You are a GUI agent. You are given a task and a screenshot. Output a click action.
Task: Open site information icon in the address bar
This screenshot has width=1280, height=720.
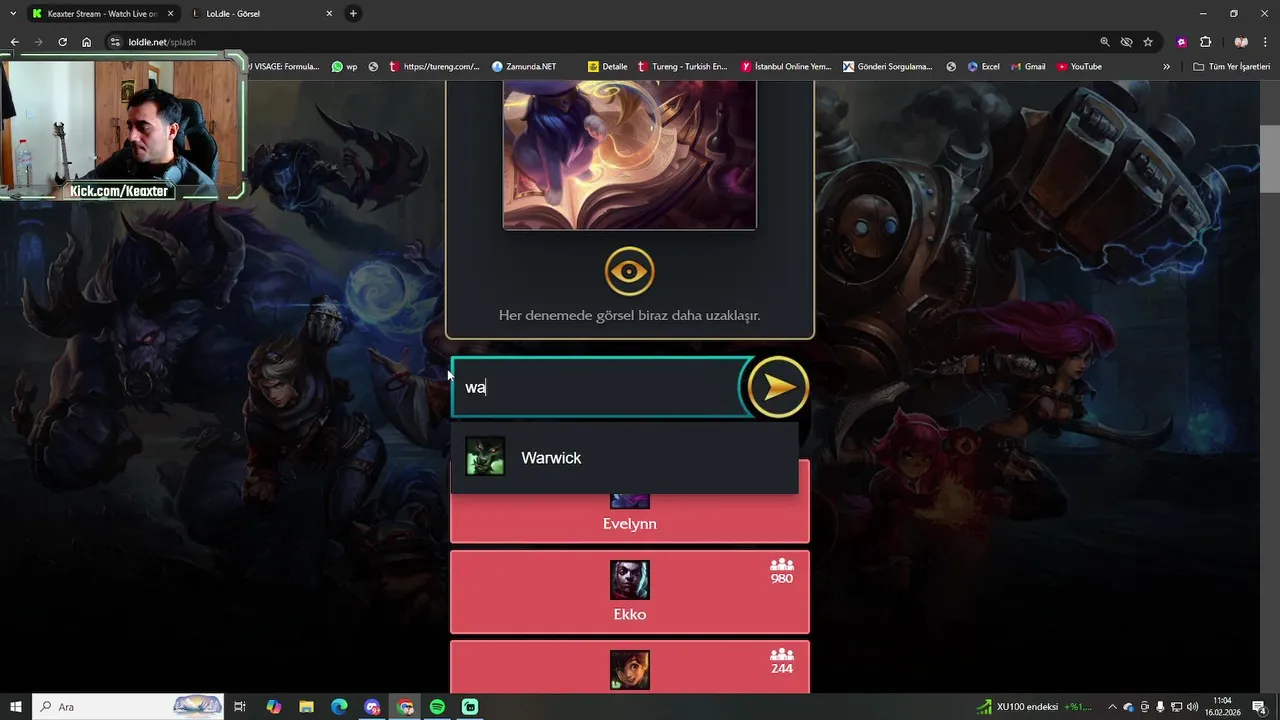[115, 42]
